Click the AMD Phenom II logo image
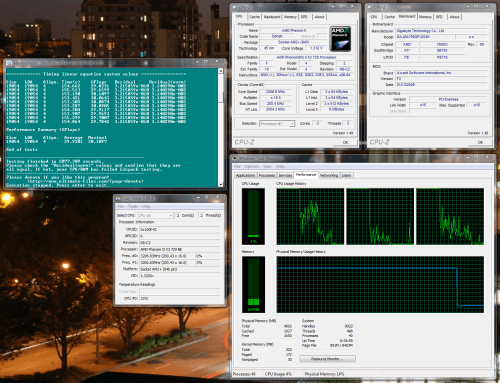Viewport: 500px width, 383px height. click(340, 39)
